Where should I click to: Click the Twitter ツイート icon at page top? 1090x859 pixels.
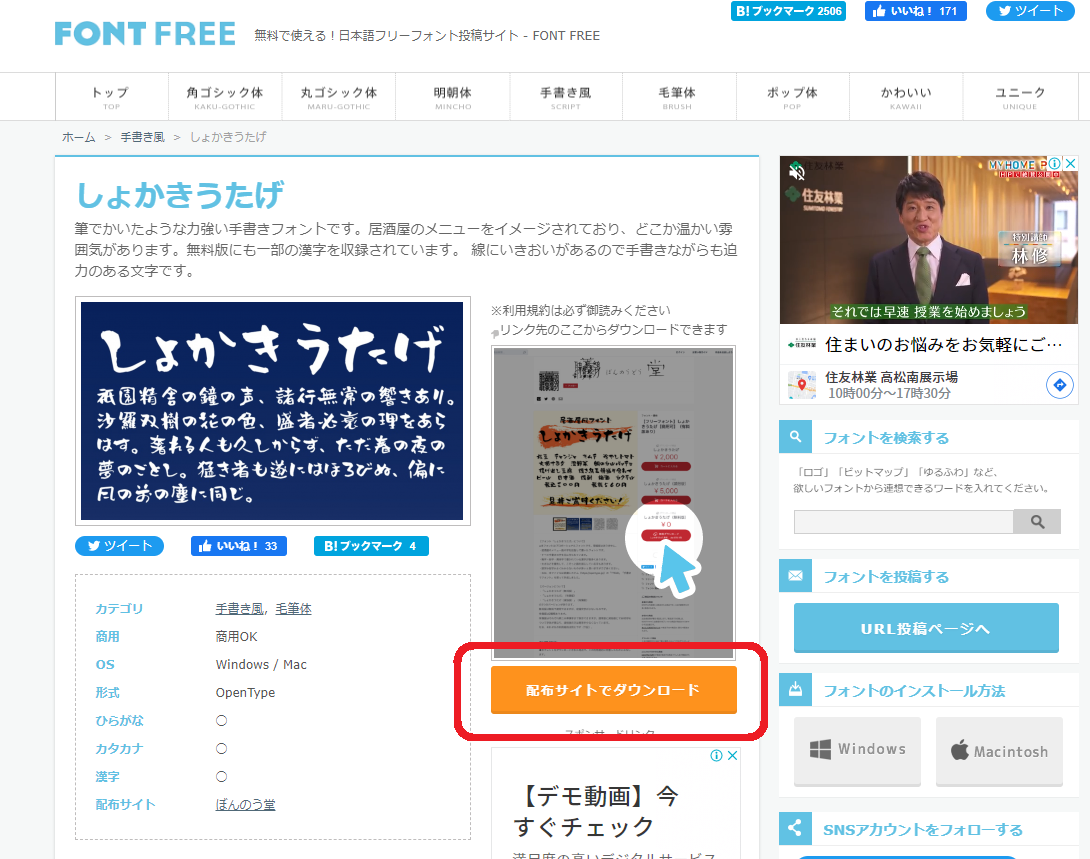pos(1030,11)
